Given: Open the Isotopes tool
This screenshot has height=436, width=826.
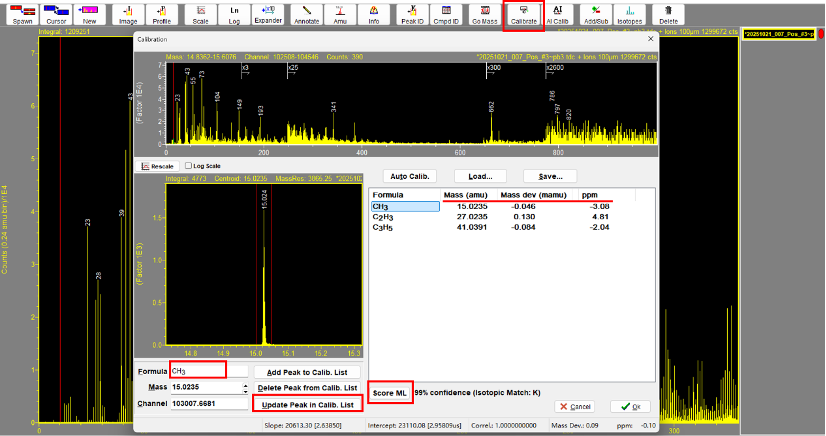Looking at the screenshot, I should 629,14.
